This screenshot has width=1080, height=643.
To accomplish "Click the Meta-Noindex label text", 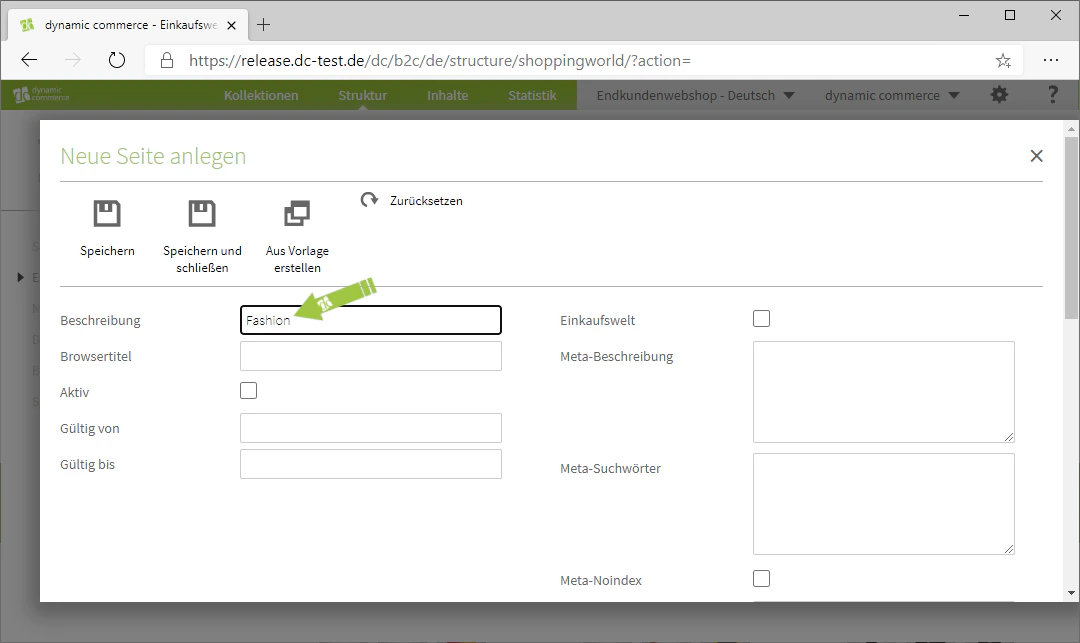I will click(x=601, y=580).
